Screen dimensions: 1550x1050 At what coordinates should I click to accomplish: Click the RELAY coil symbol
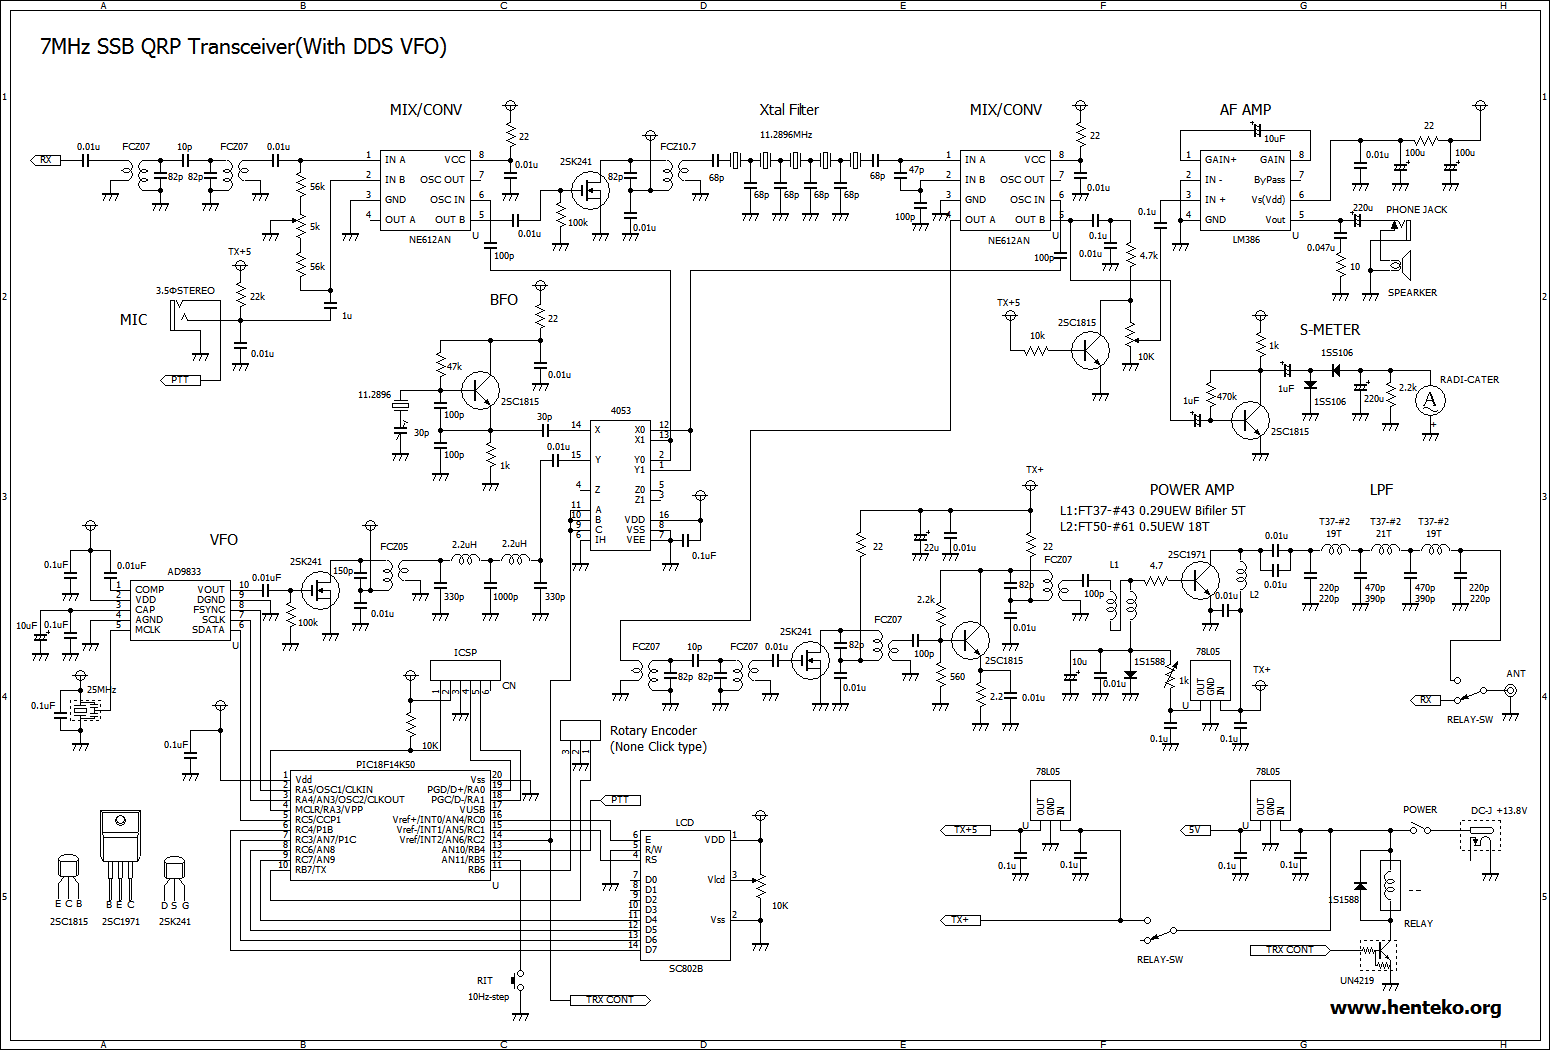pyautogui.click(x=1390, y=885)
